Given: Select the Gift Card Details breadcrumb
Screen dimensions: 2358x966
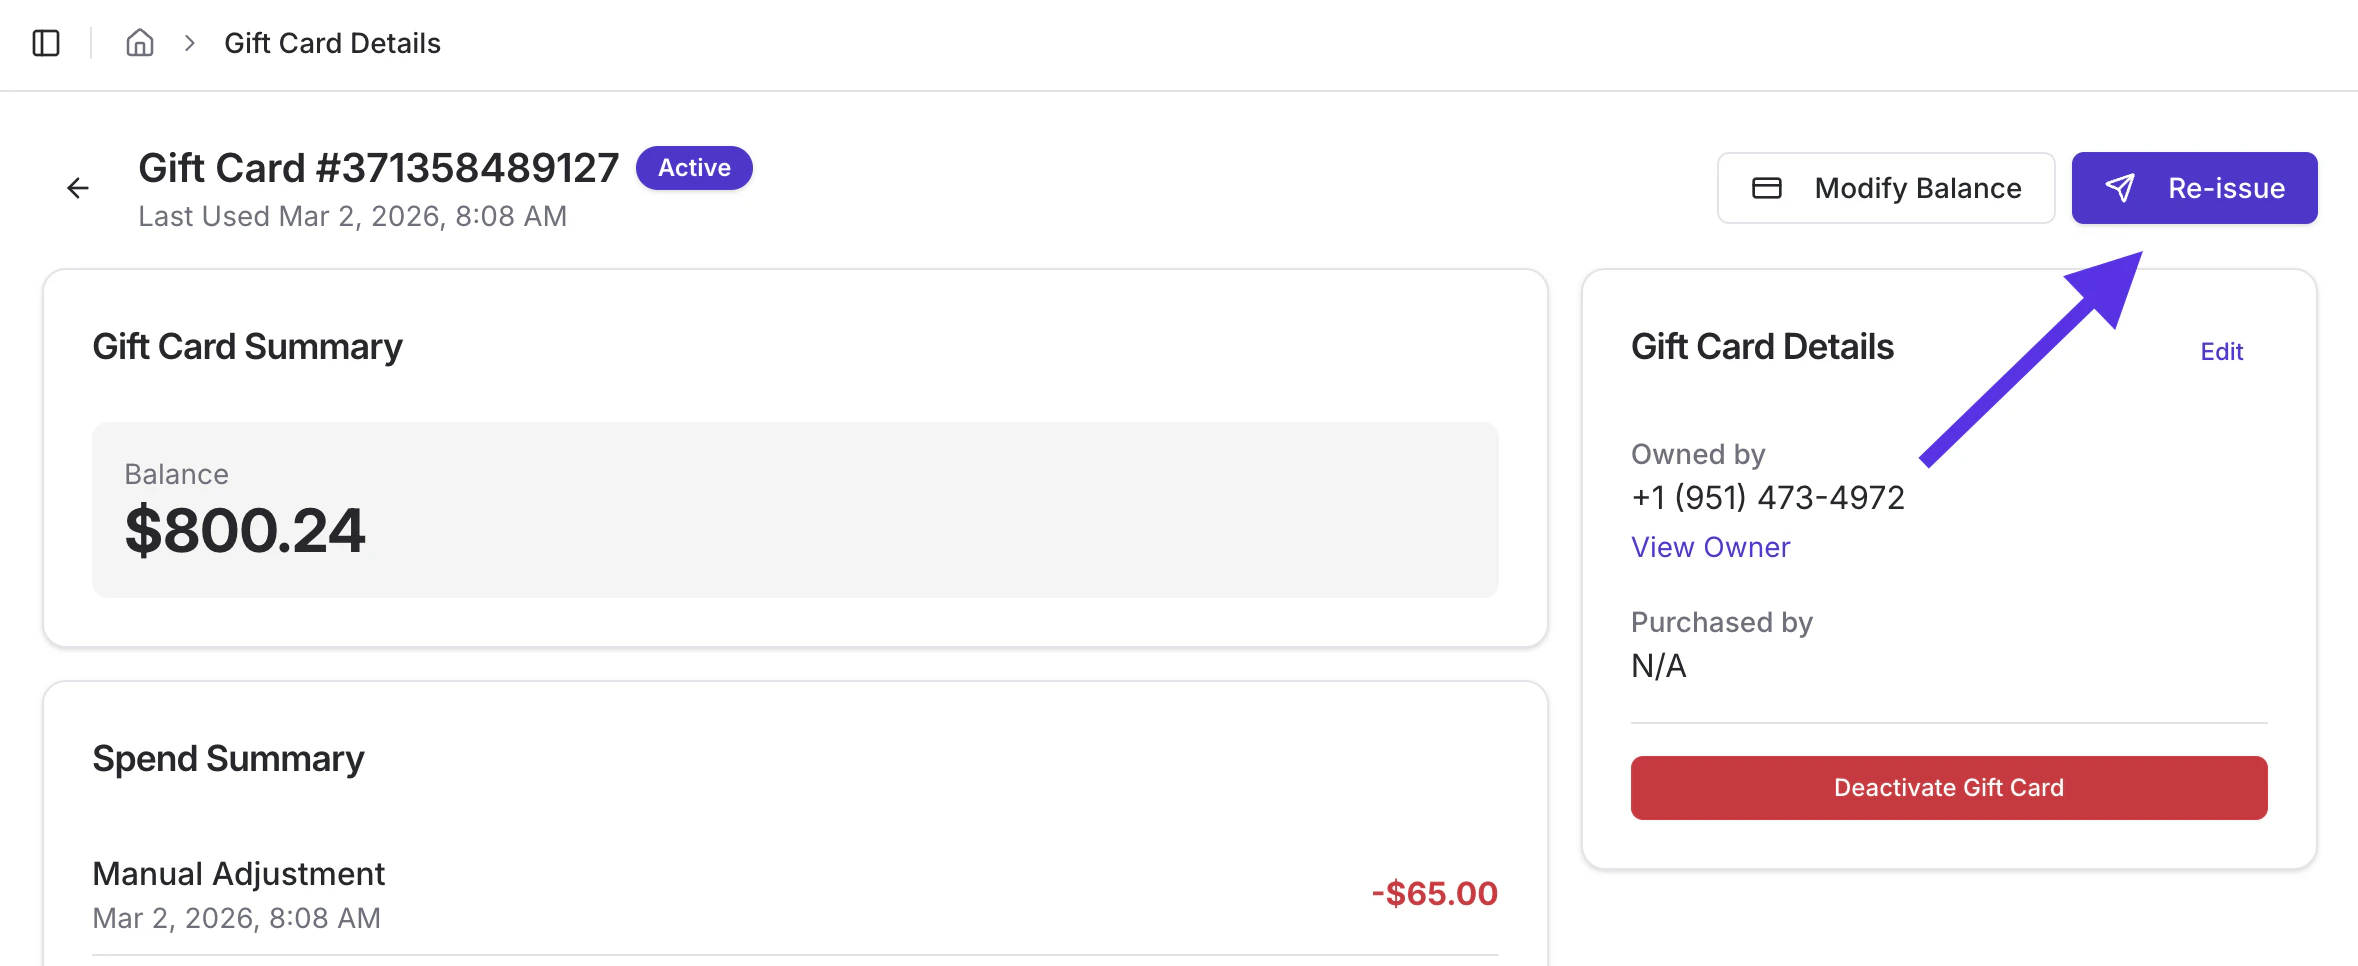Looking at the screenshot, I should click(x=332, y=43).
